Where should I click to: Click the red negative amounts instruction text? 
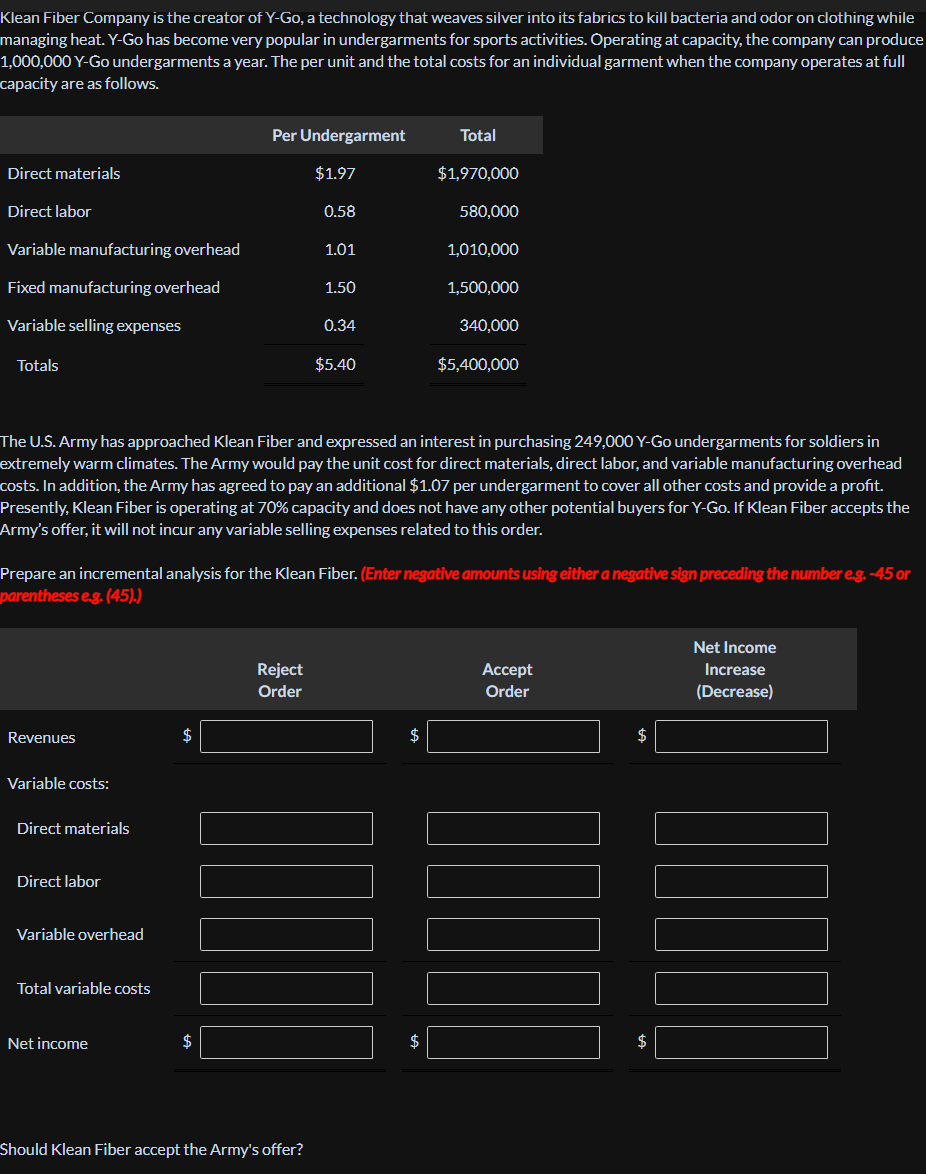[x=455, y=584]
